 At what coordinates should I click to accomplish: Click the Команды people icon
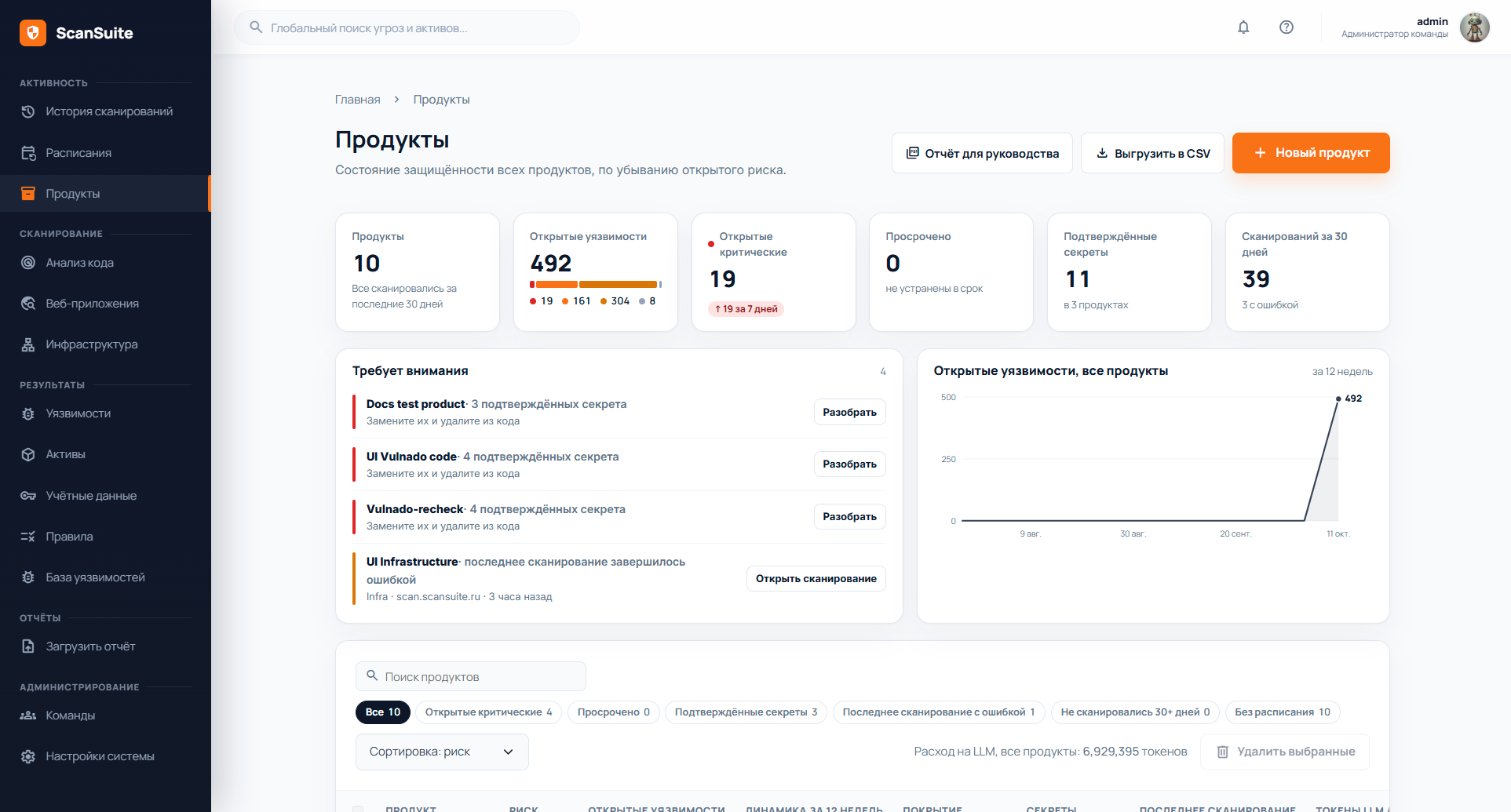click(28, 716)
